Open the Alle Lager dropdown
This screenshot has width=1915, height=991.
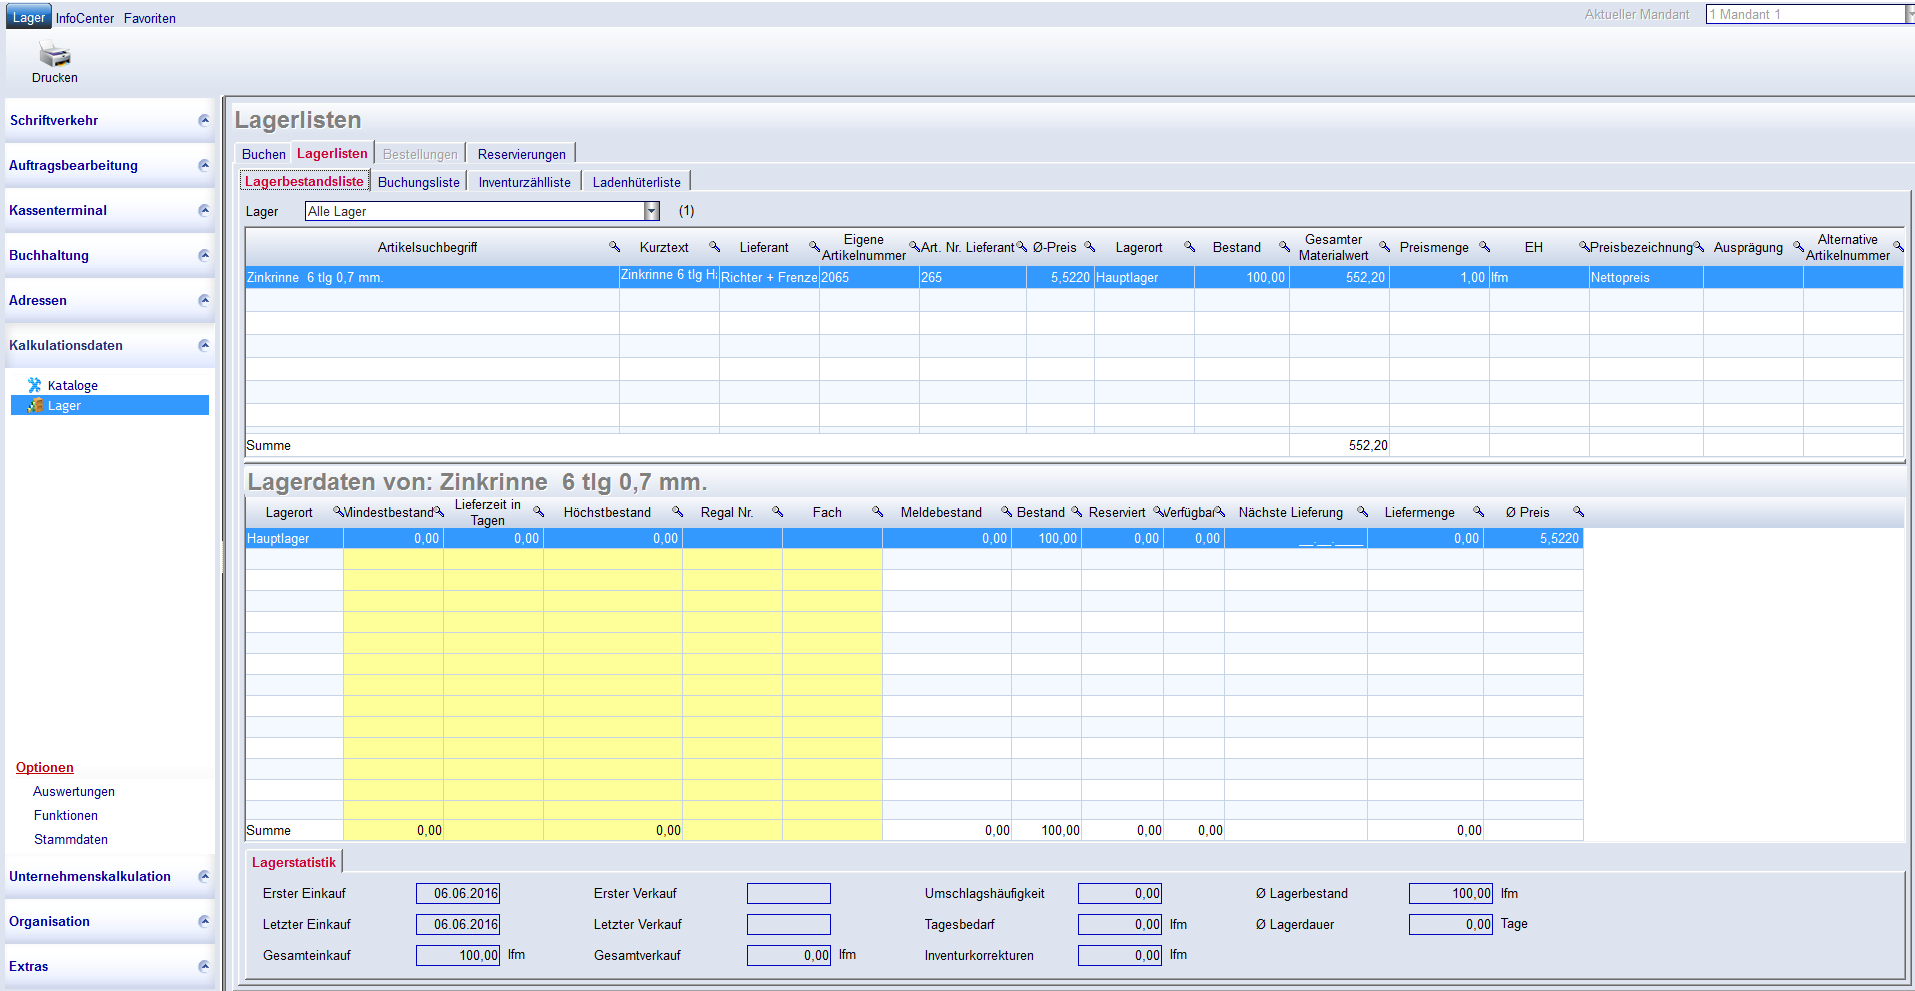coord(651,211)
